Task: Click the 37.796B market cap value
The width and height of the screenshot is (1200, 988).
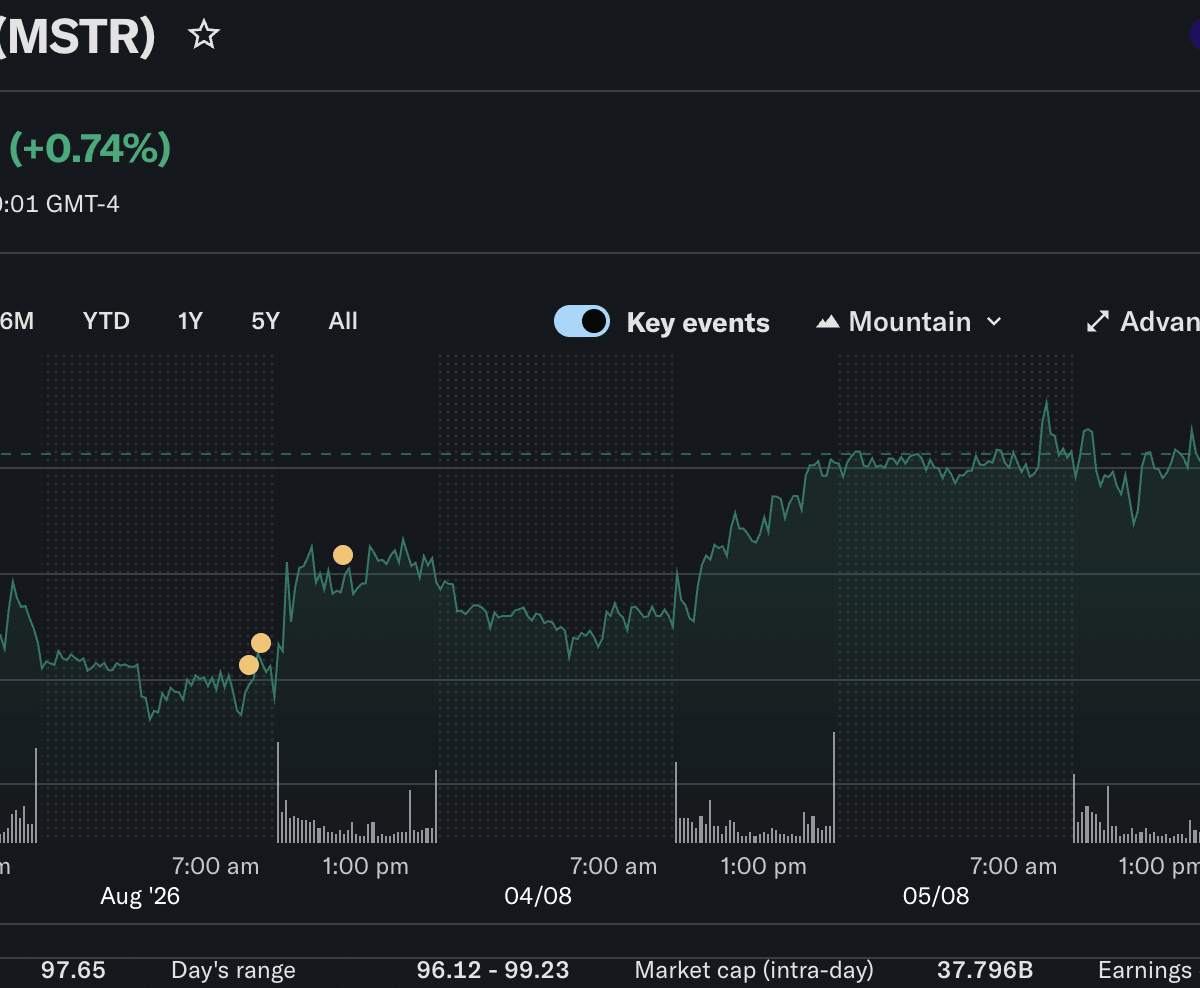Action: coord(985,970)
